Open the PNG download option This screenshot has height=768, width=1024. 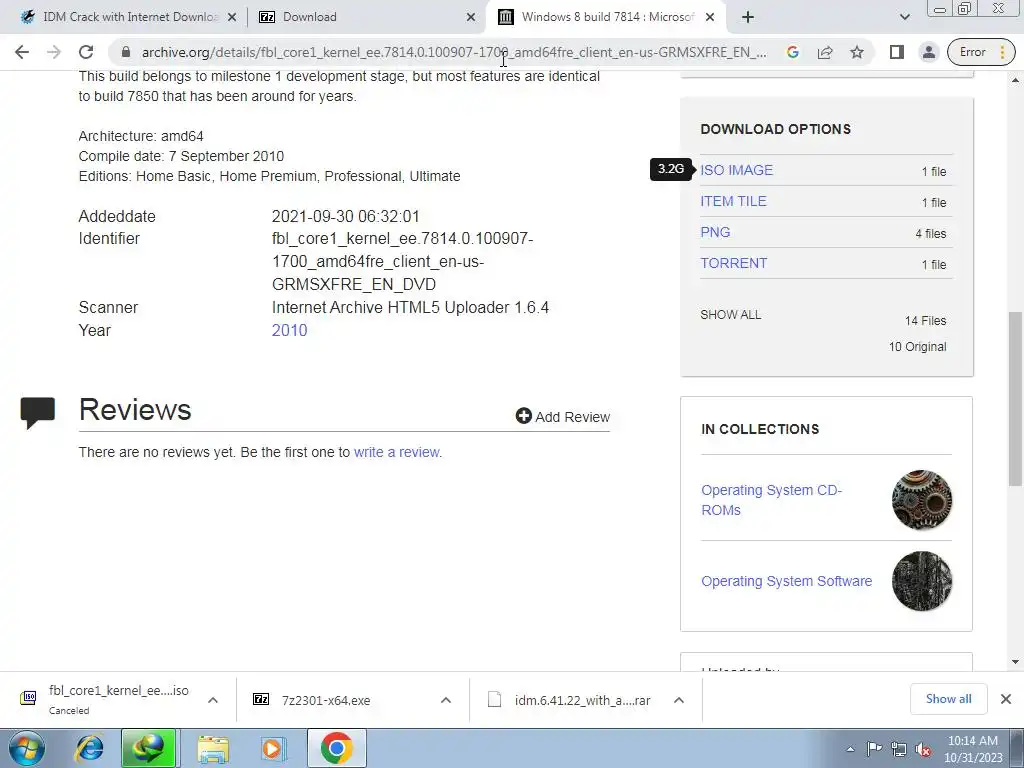click(x=715, y=232)
